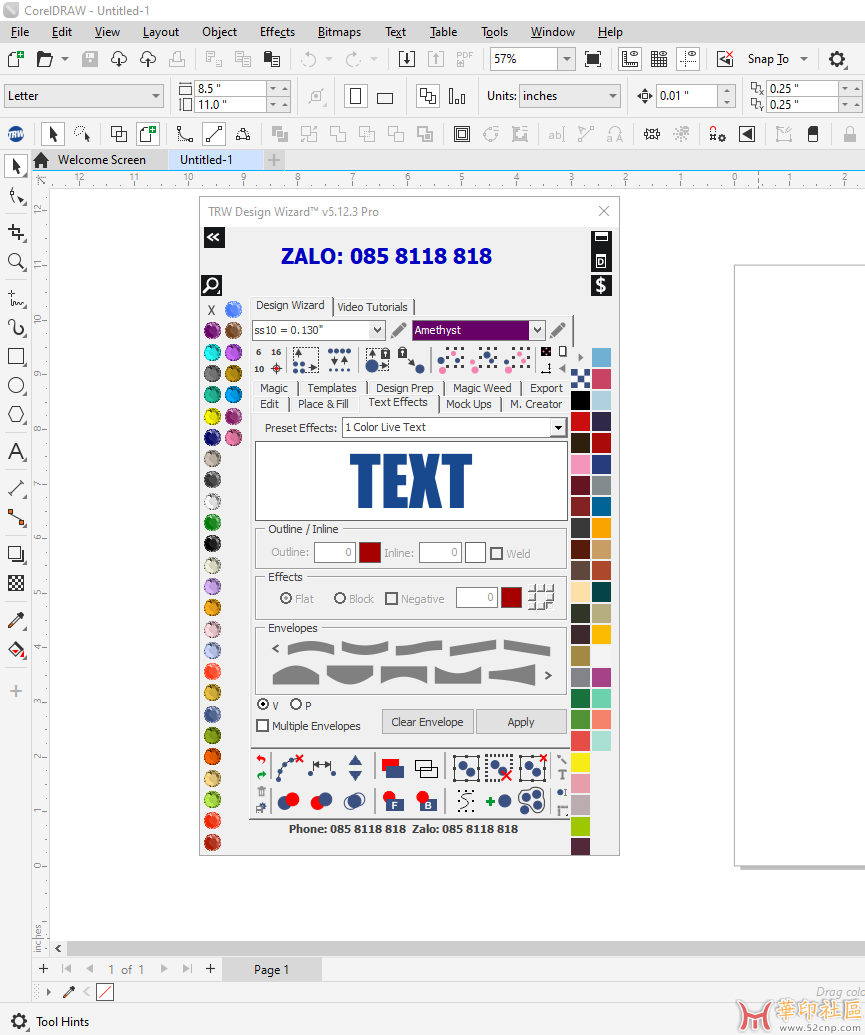Select the P envelope radio button
Viewport: 865px width, 1035px height.
[x=296, y=704]
